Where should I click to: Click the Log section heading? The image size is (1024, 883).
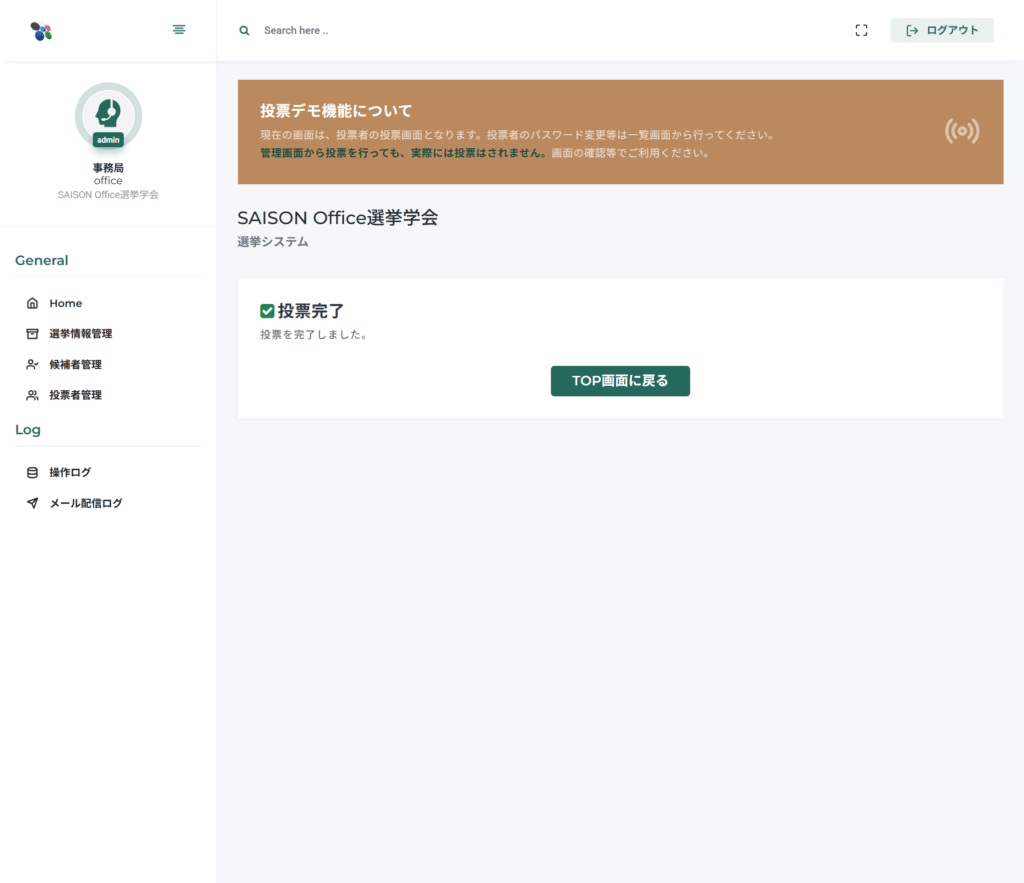[x=28, y=430]
